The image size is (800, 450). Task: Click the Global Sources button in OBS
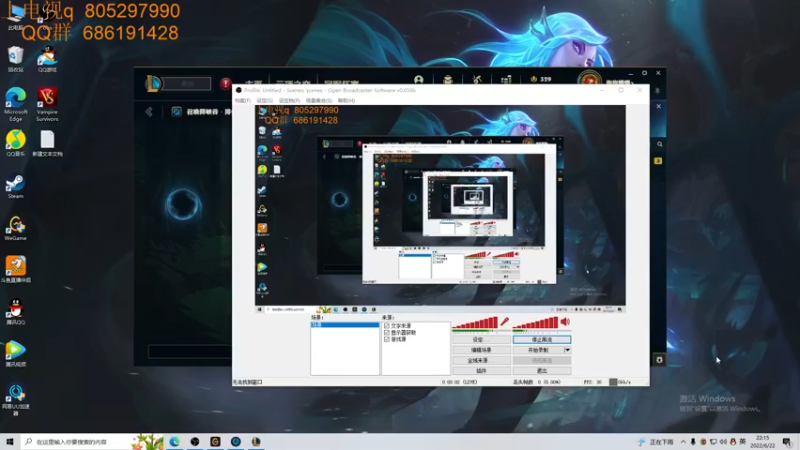pyautogui.click(x=481, y=360)
